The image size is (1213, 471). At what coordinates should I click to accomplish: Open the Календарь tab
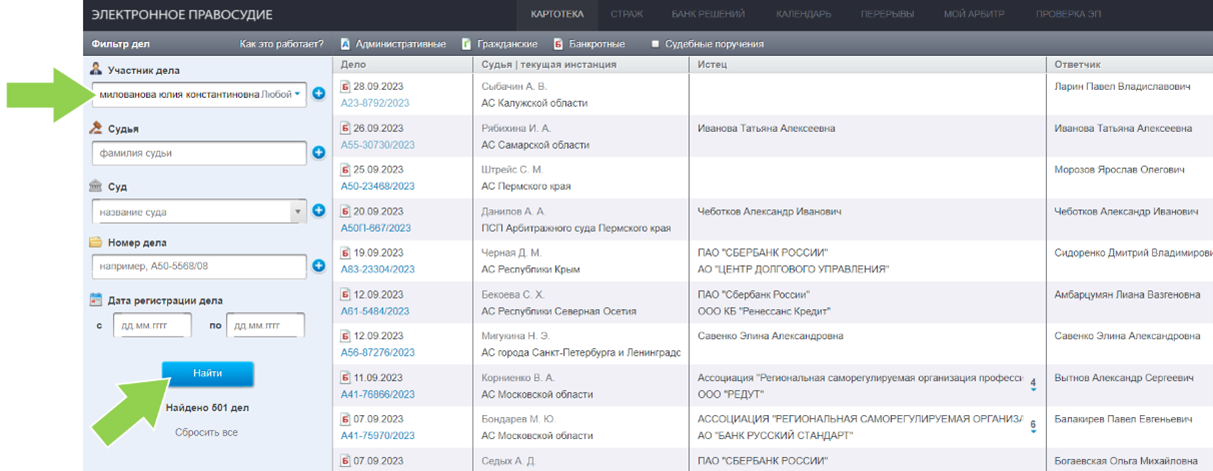pyautogui.click(x=802, y=15)
